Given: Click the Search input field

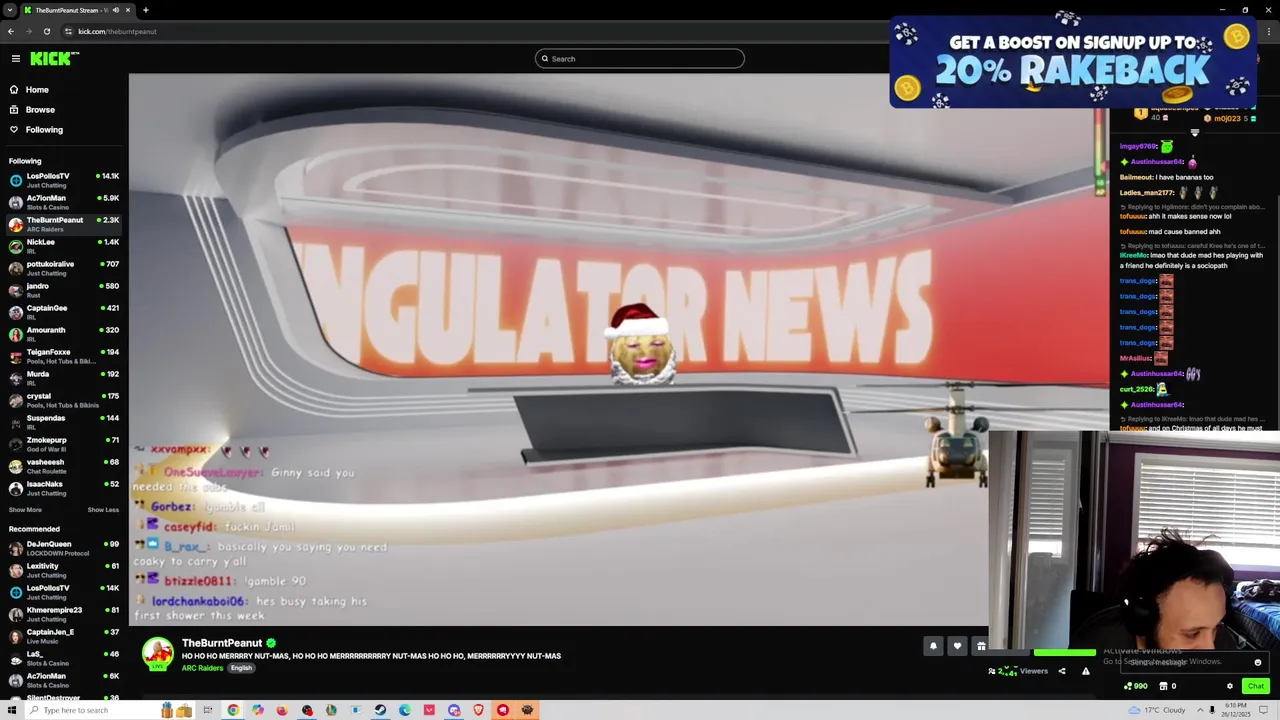Looking at the screenshot, I should tap(640, 59).
